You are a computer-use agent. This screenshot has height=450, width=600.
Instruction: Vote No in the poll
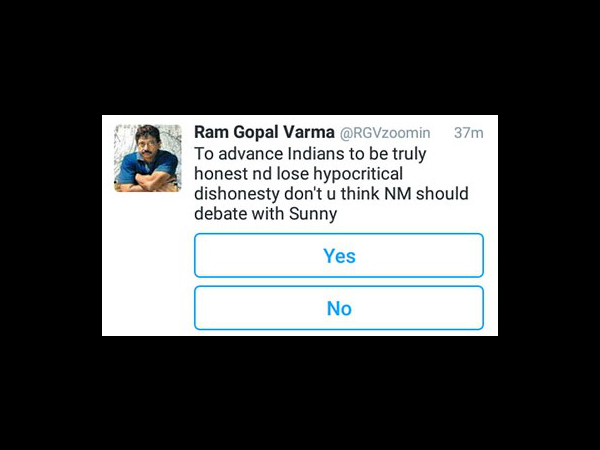[339, 308]
